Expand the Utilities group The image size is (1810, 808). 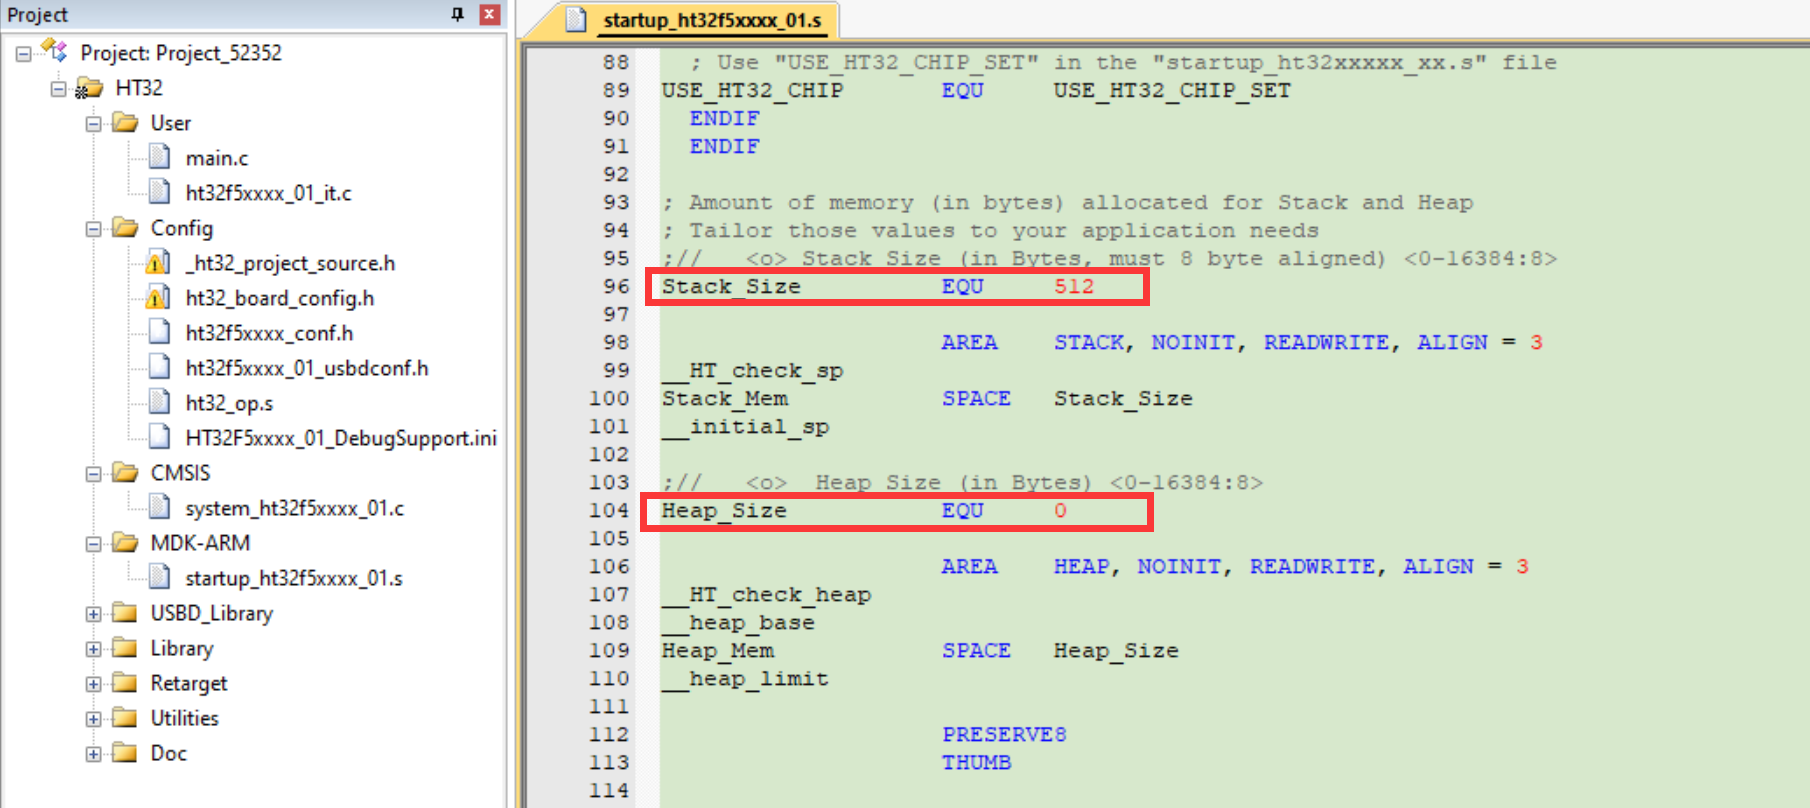coord(94,719)
